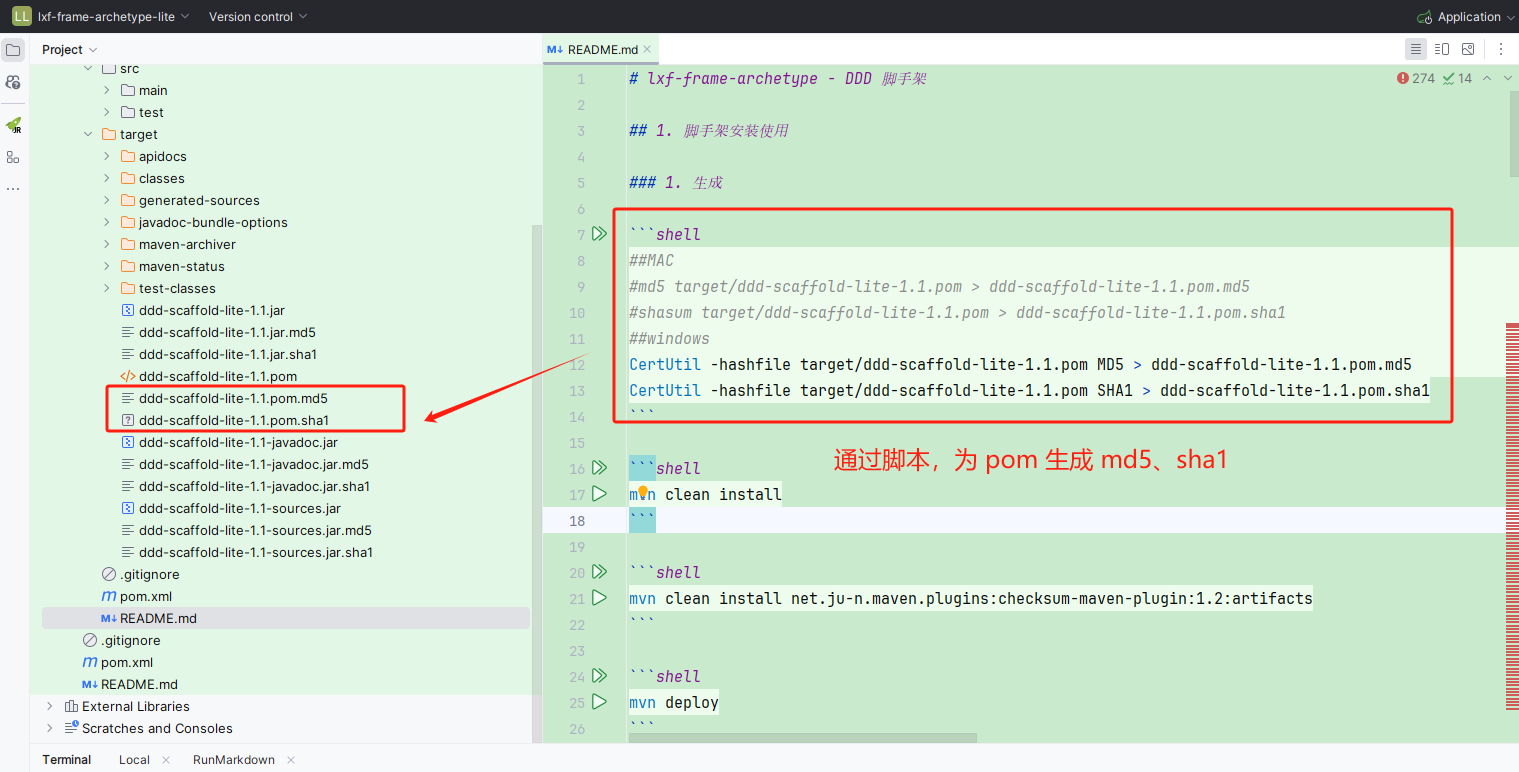Select ddd-scaffold-lite-1.1.pom.md5 file

(224, 398)
